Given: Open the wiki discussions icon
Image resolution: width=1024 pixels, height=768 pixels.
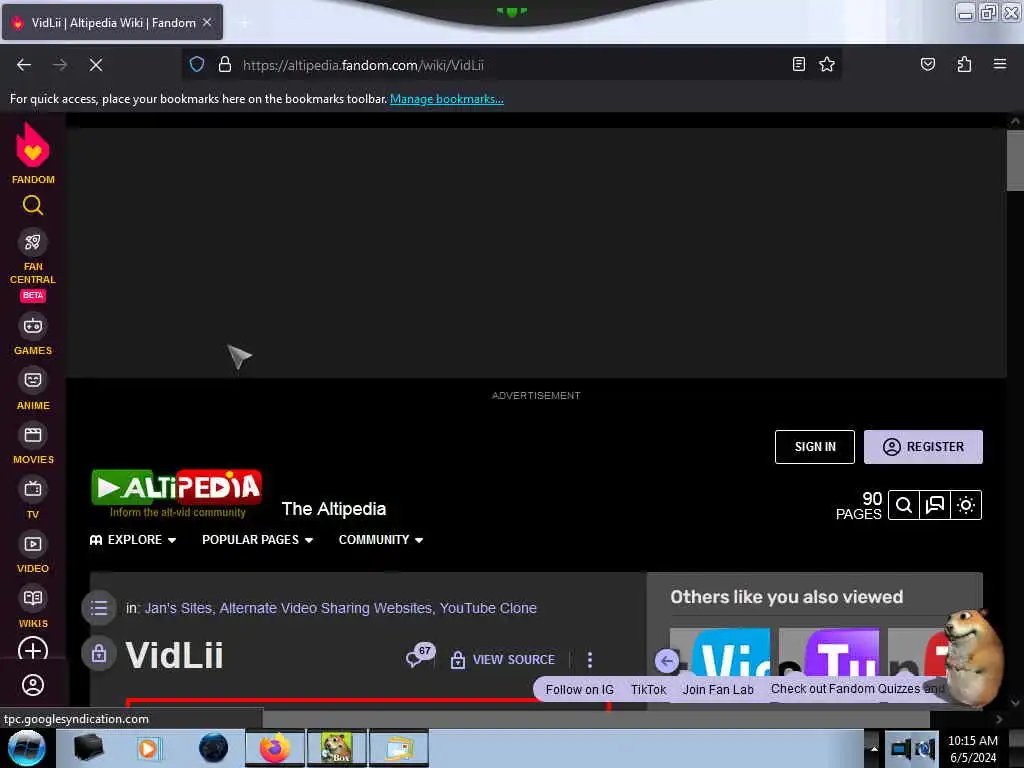Looking at the screenshot, I should click(x=935, y=505).
